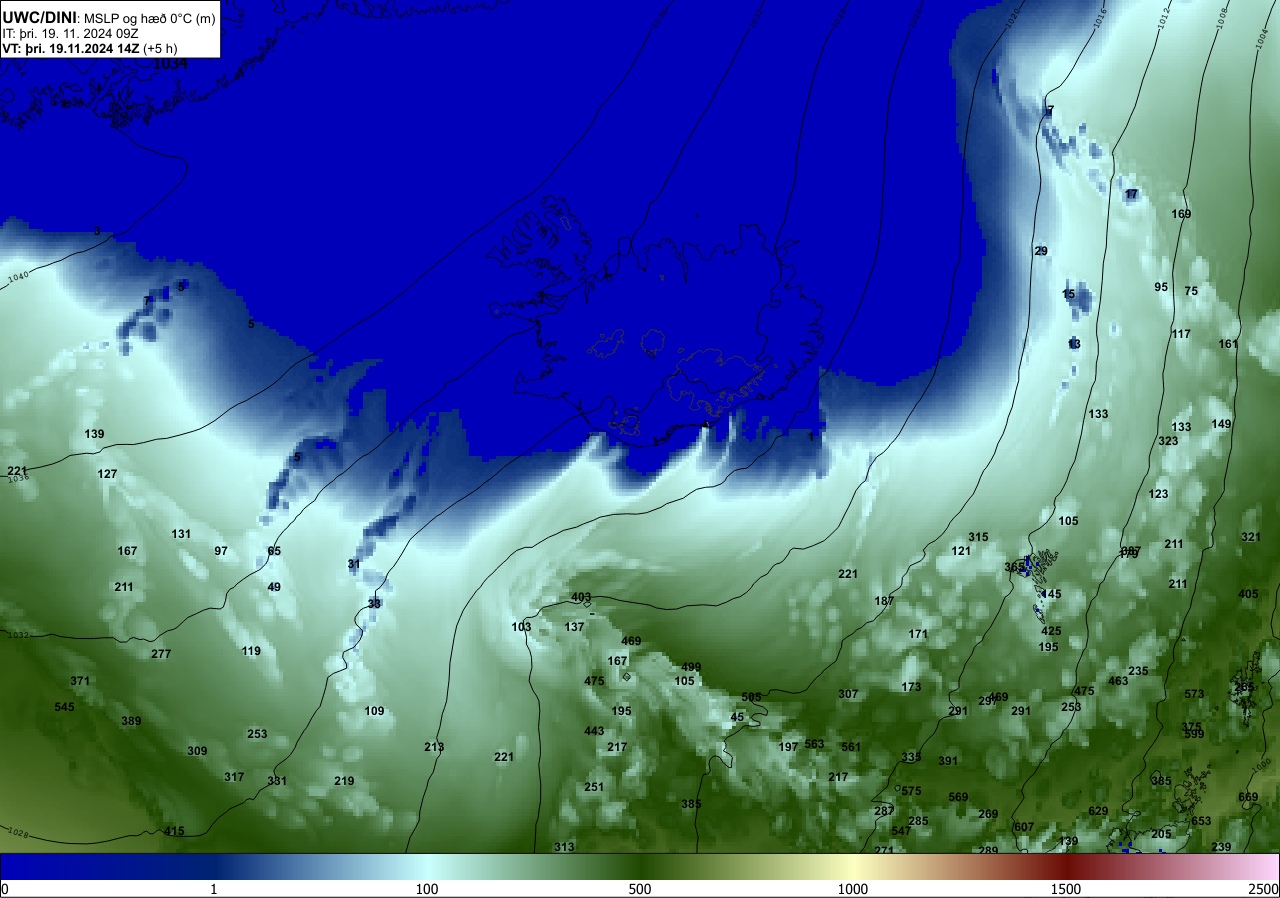Click the map value 563
This screenshot has height=898, width=1280.
(x=814, y=744)
